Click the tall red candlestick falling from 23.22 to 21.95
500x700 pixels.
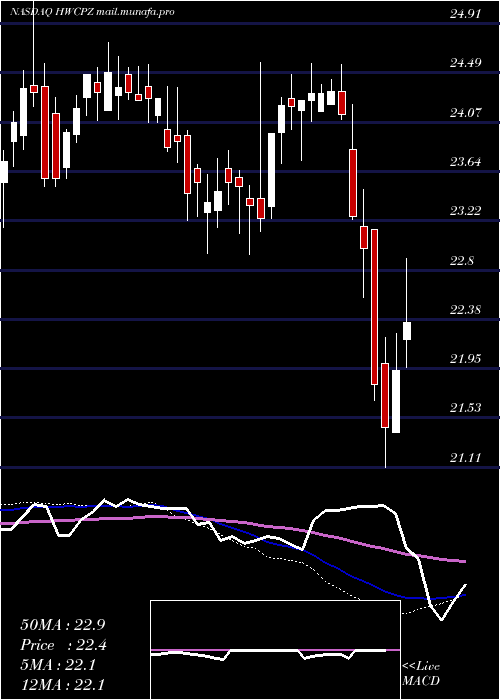tap(375, 307)
